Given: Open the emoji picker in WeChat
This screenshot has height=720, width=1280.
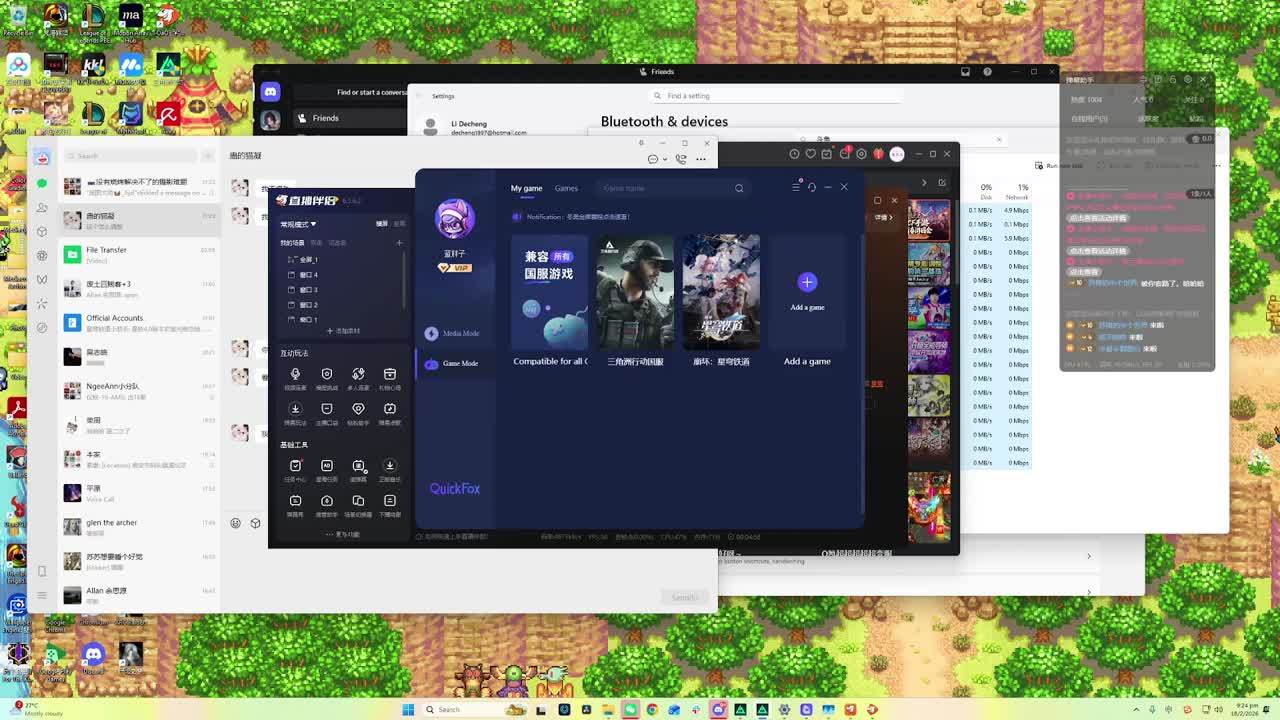Looking at the screenshot, I should tap(236, 523).
